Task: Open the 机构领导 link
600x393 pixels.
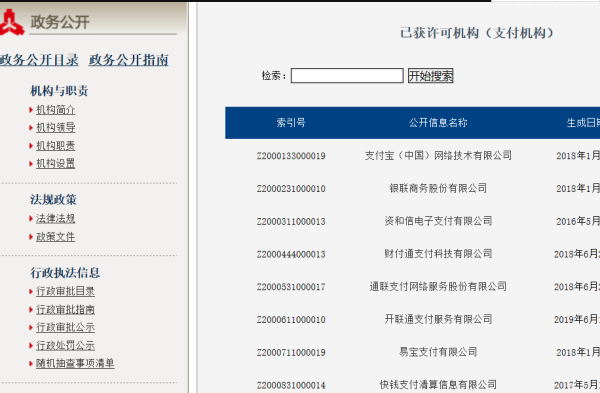Action: 55,128
